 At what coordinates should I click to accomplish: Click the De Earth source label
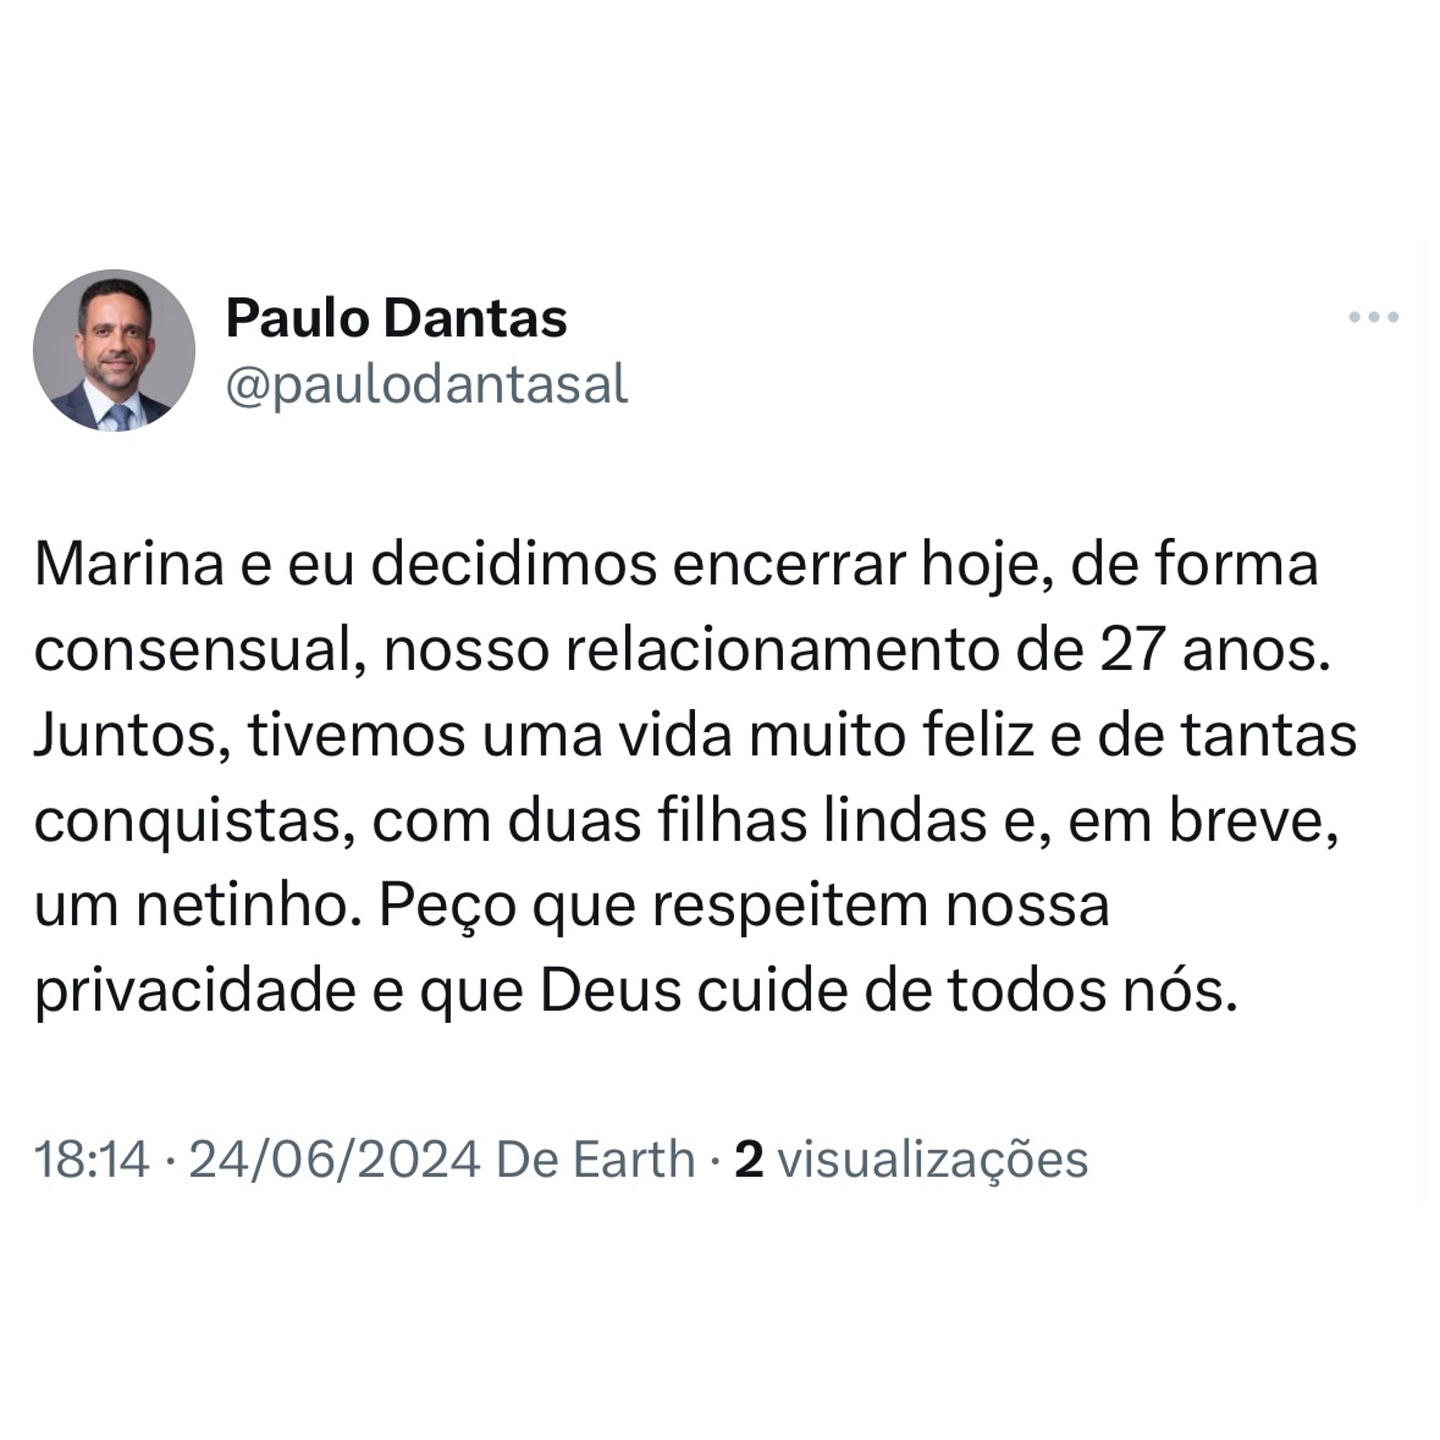596,1160
